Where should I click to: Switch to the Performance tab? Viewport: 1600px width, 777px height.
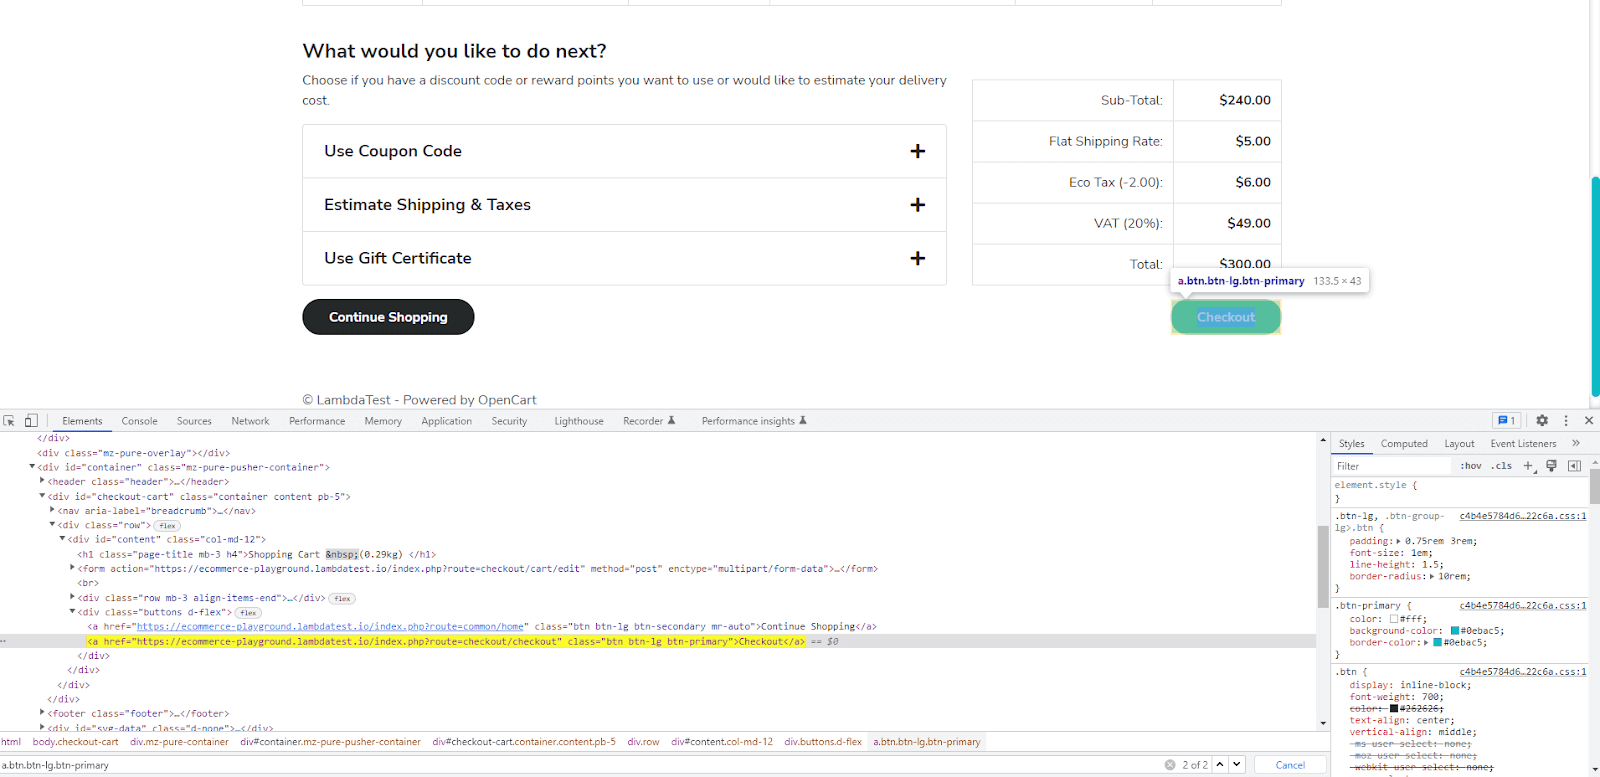point(317,421)
